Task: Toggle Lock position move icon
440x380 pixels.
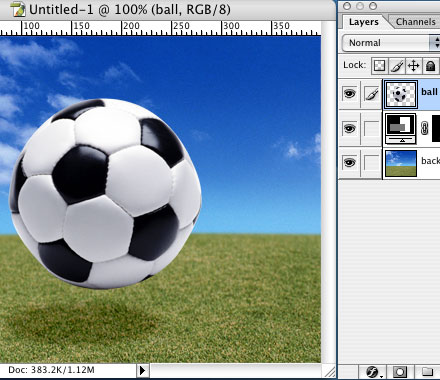Action: [413, 65]
